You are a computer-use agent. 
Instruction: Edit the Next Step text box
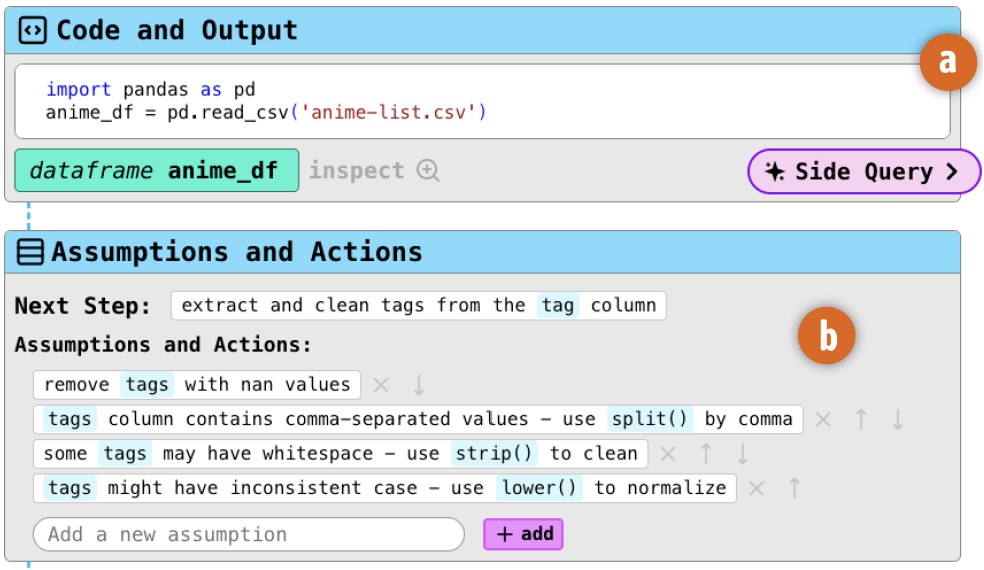click(418, 305)
